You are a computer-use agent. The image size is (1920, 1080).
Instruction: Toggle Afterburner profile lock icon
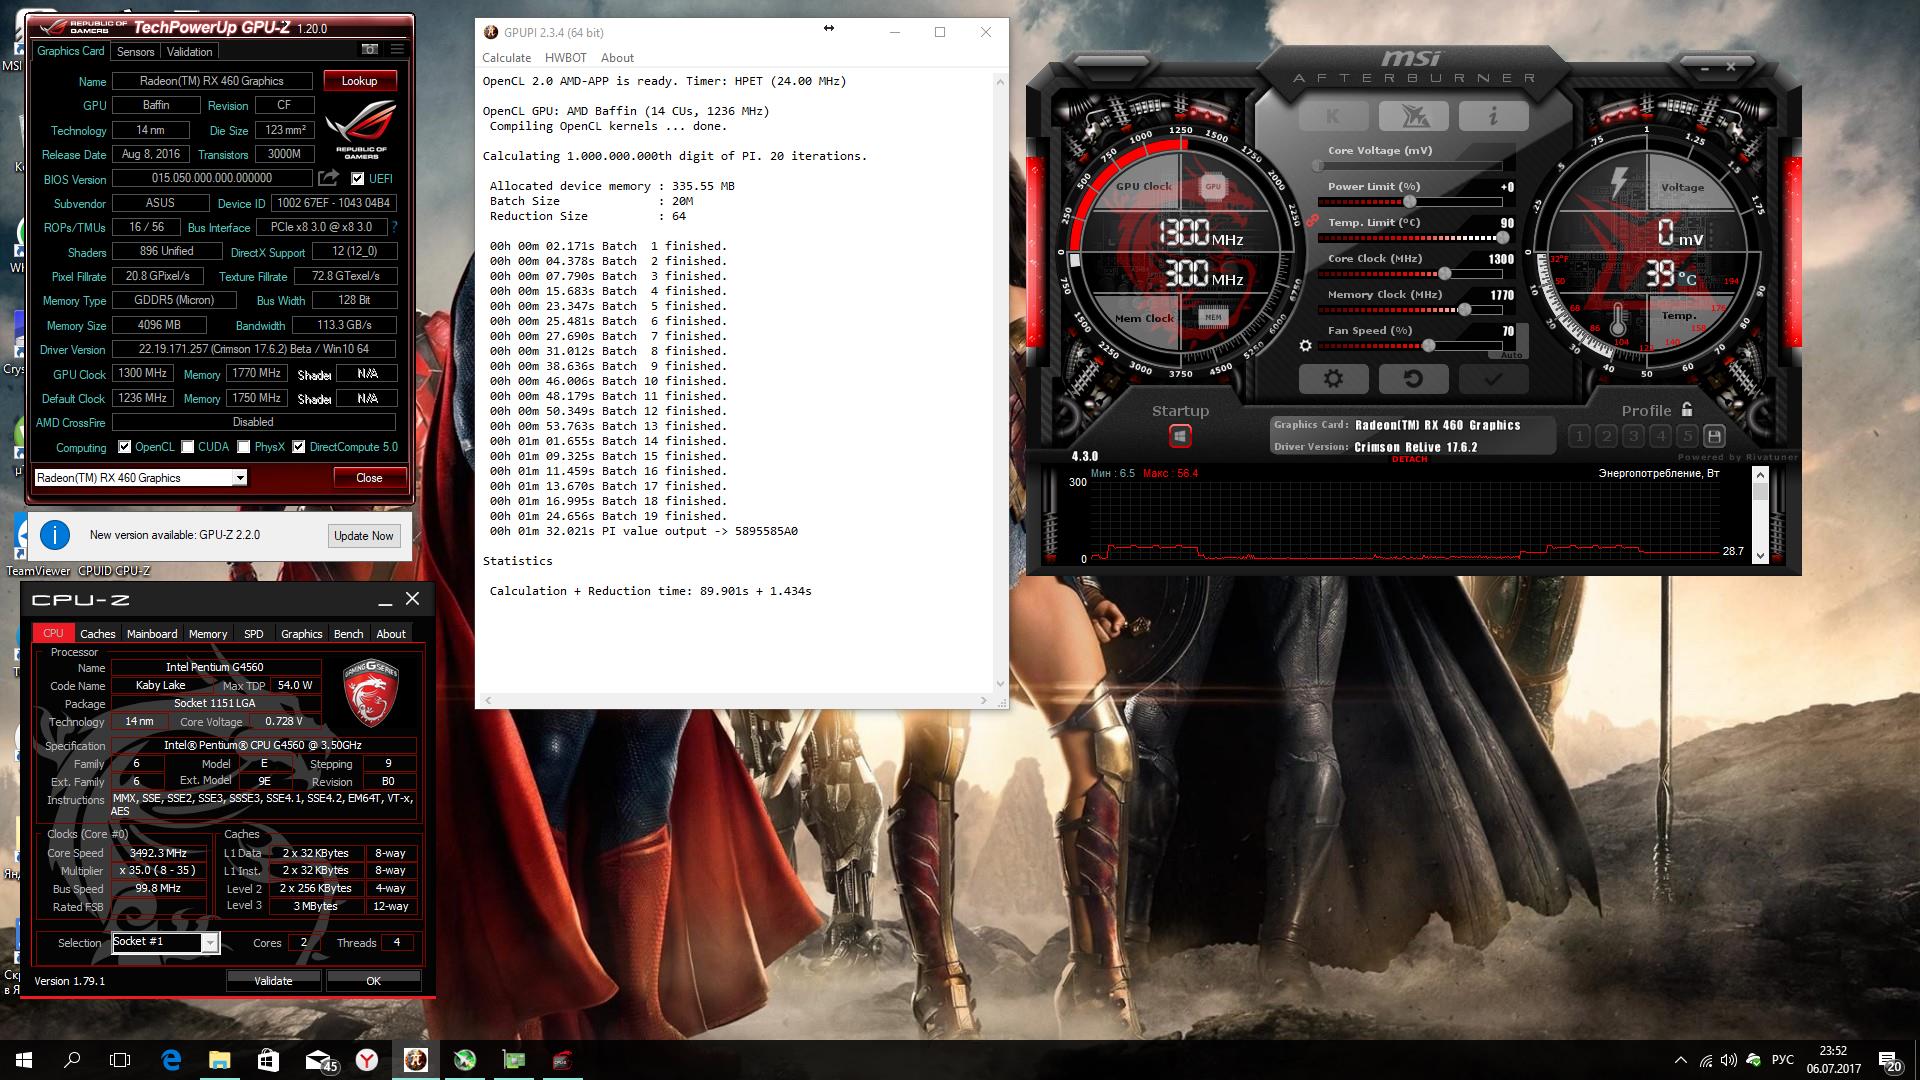click(1688, 409)
